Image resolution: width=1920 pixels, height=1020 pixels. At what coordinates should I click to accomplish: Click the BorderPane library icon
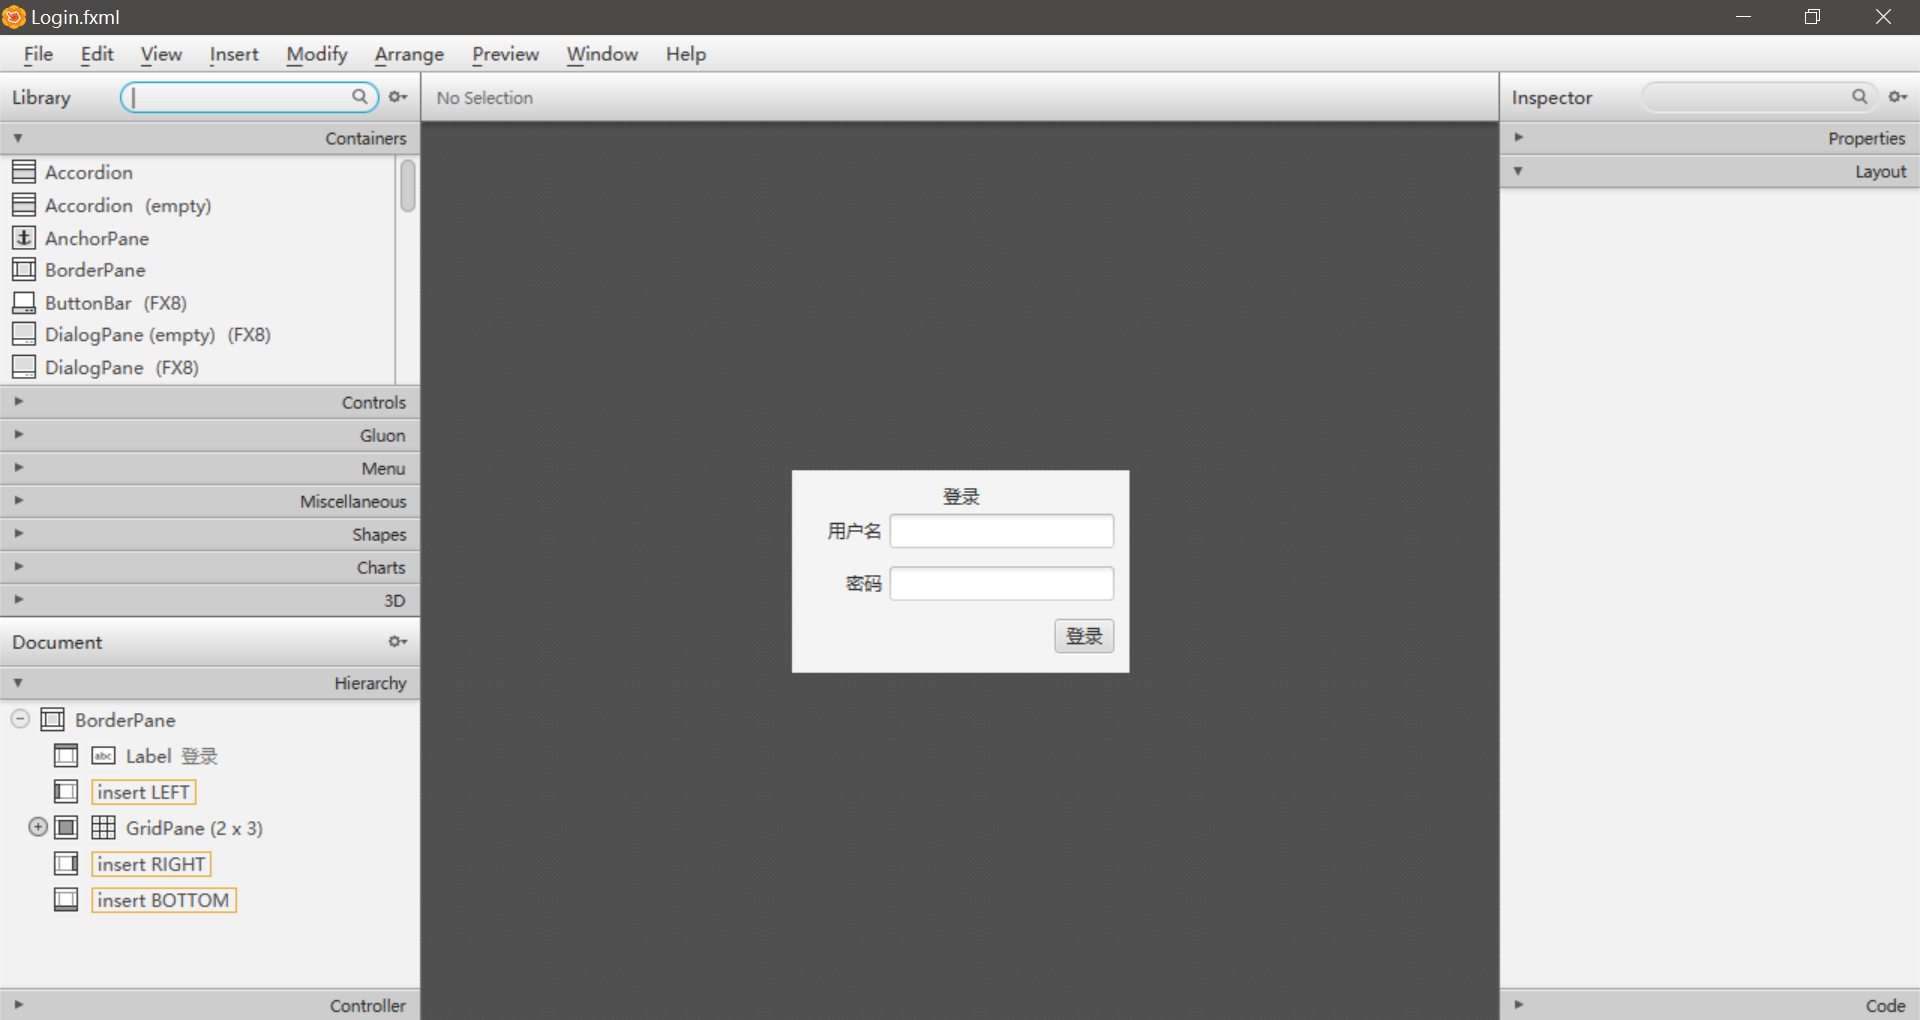24,270
